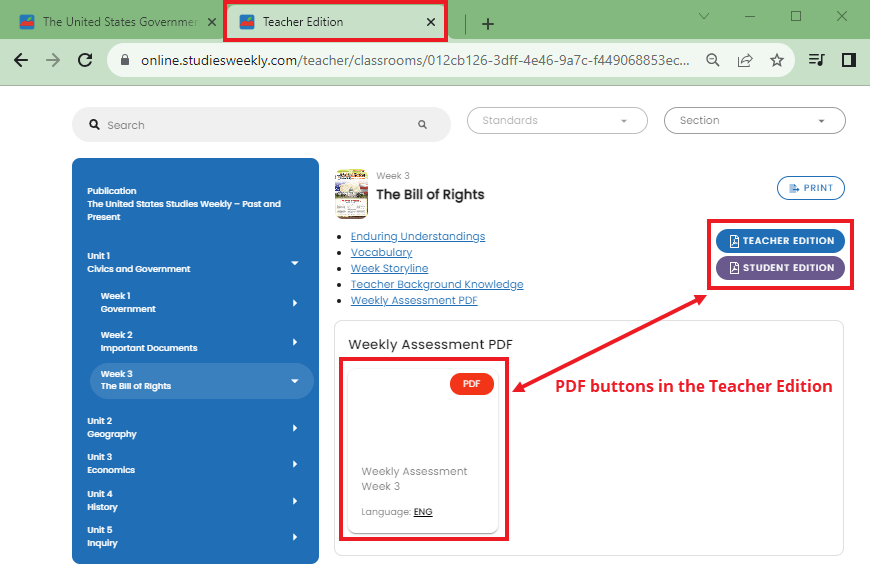
Task: Open the Week Storyline link
Action: click(390, 269)
